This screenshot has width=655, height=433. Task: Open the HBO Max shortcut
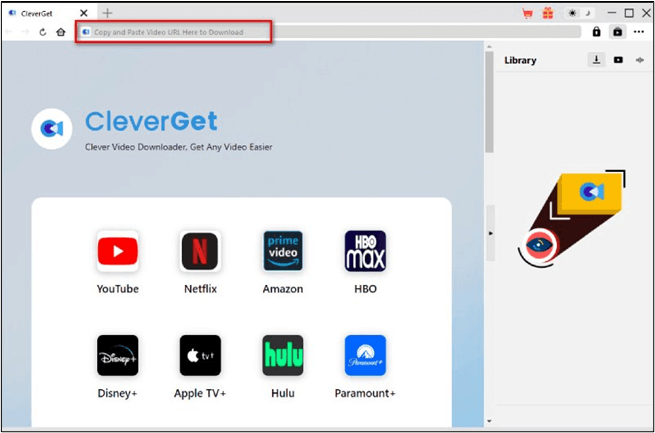tap(365, 251)
